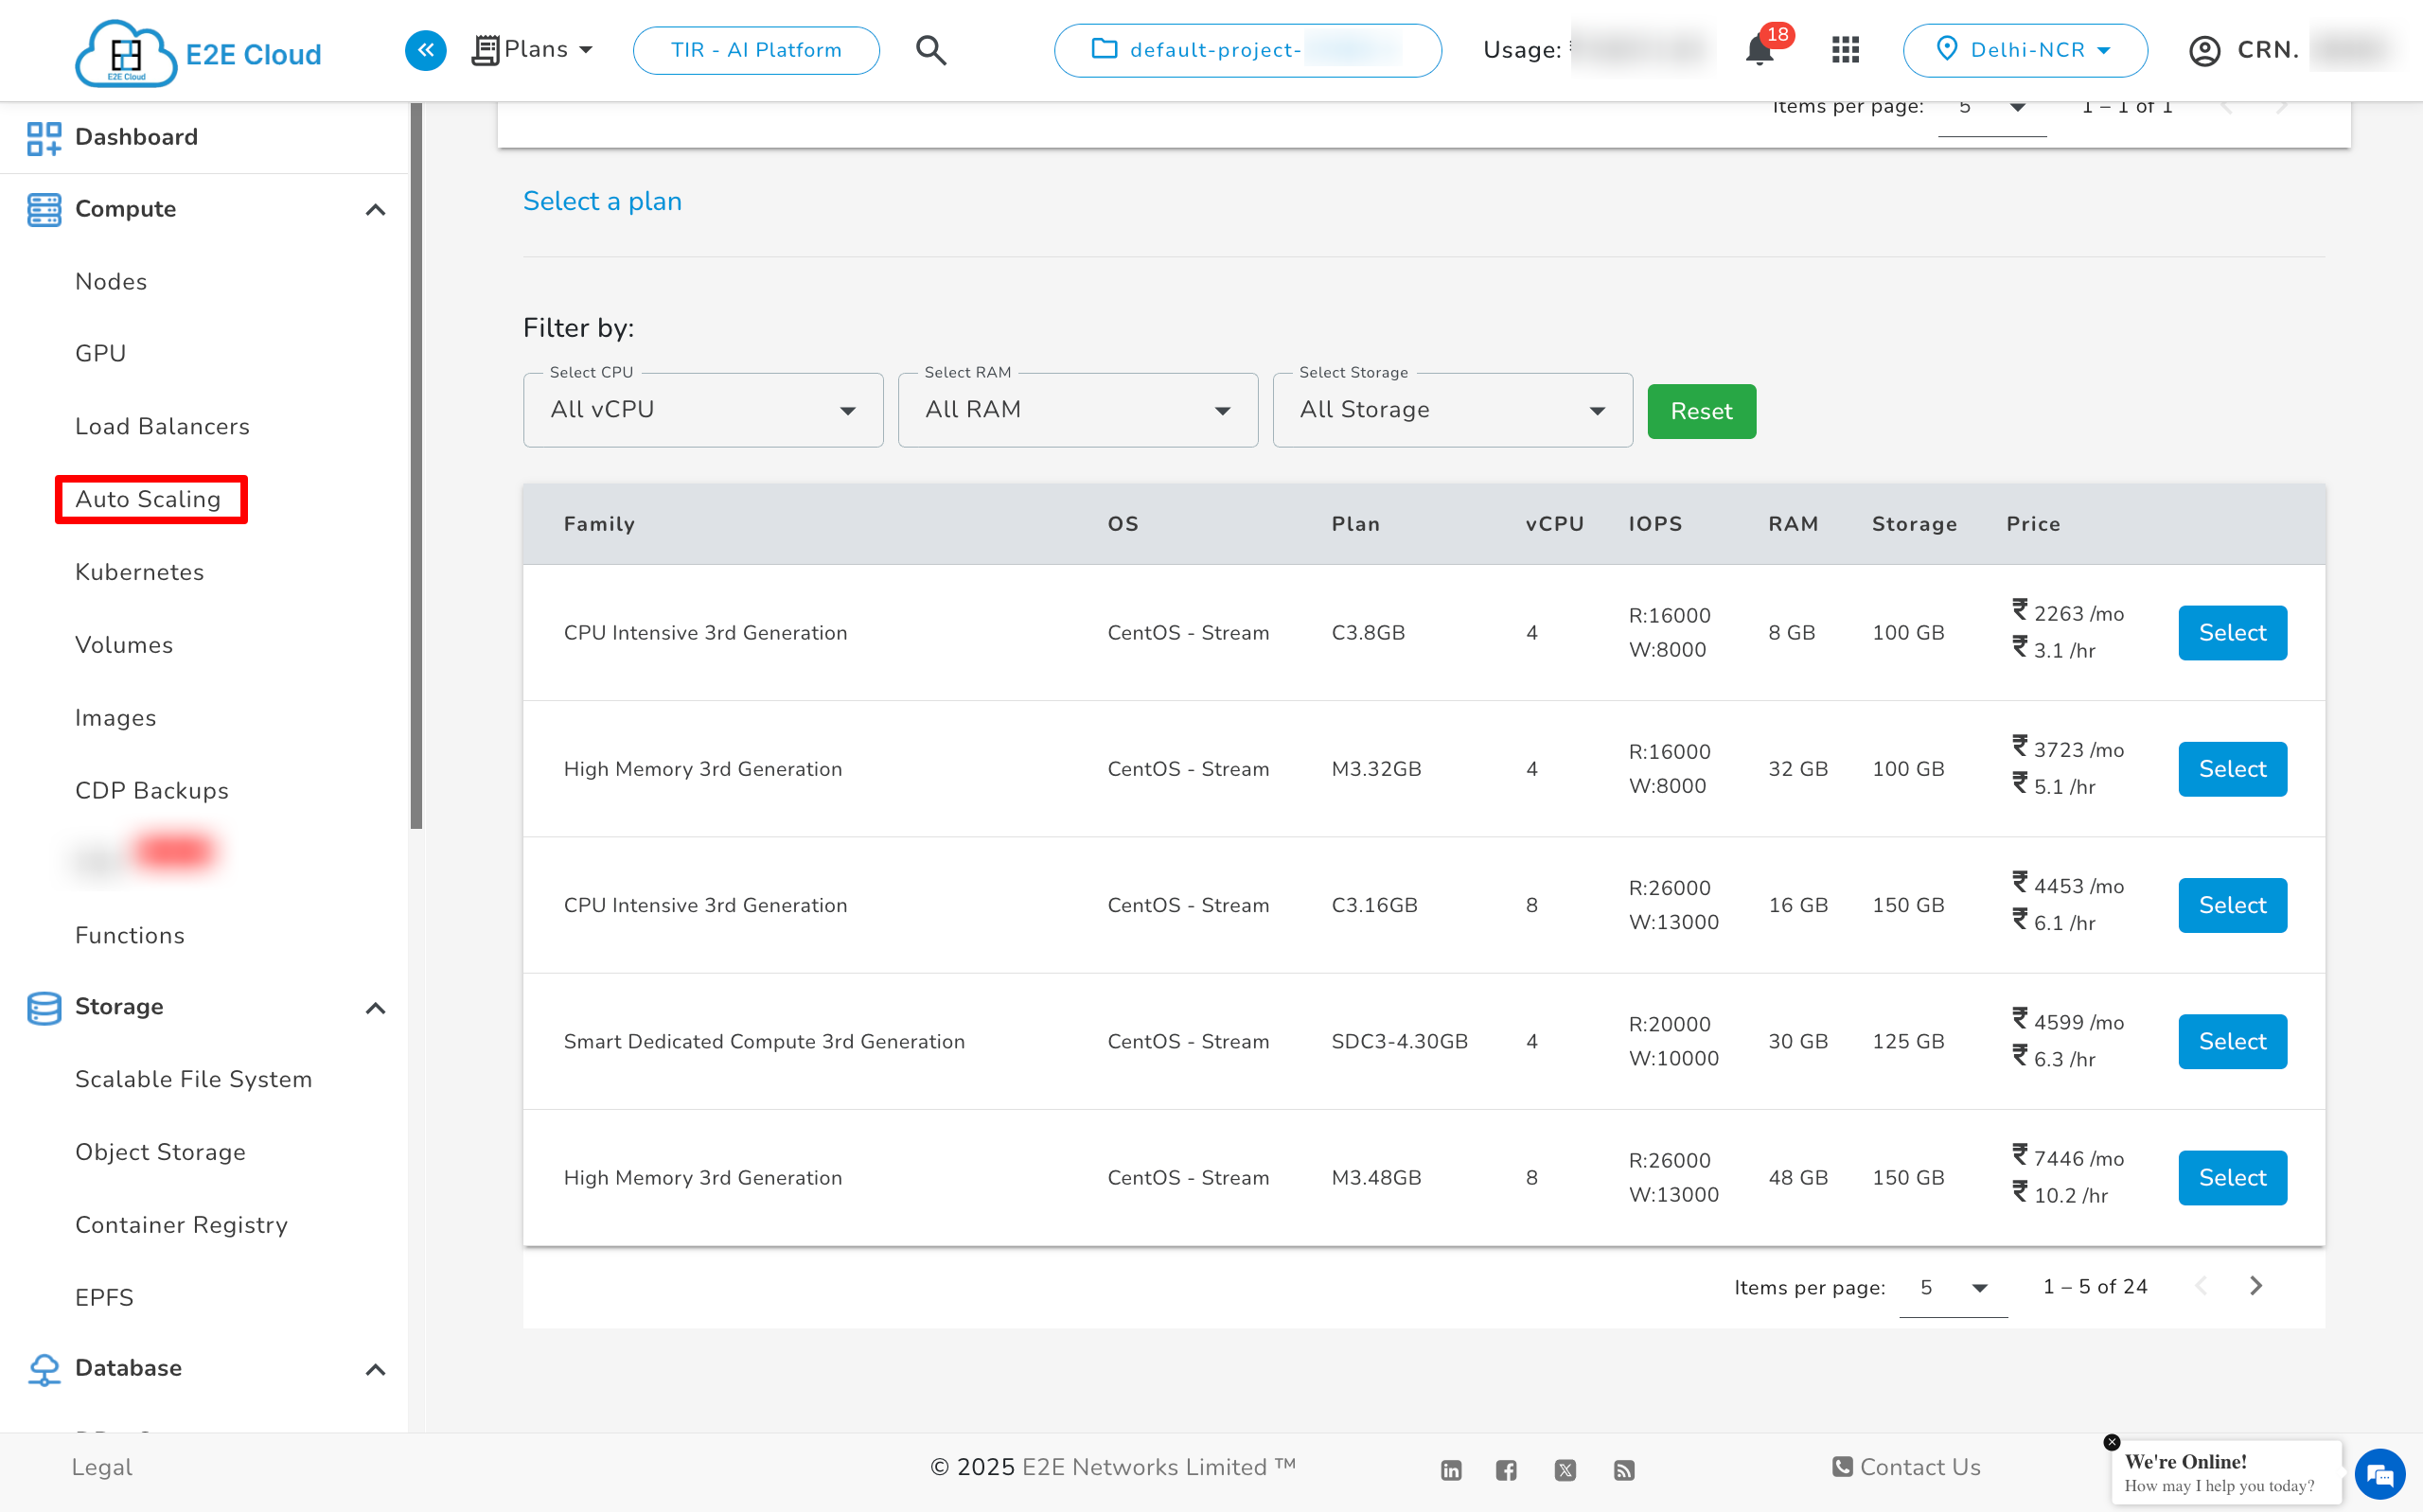Viewport: 2423px width, 1512px height.
Task: Open Volumes in the sidebar
Action: 124,645
